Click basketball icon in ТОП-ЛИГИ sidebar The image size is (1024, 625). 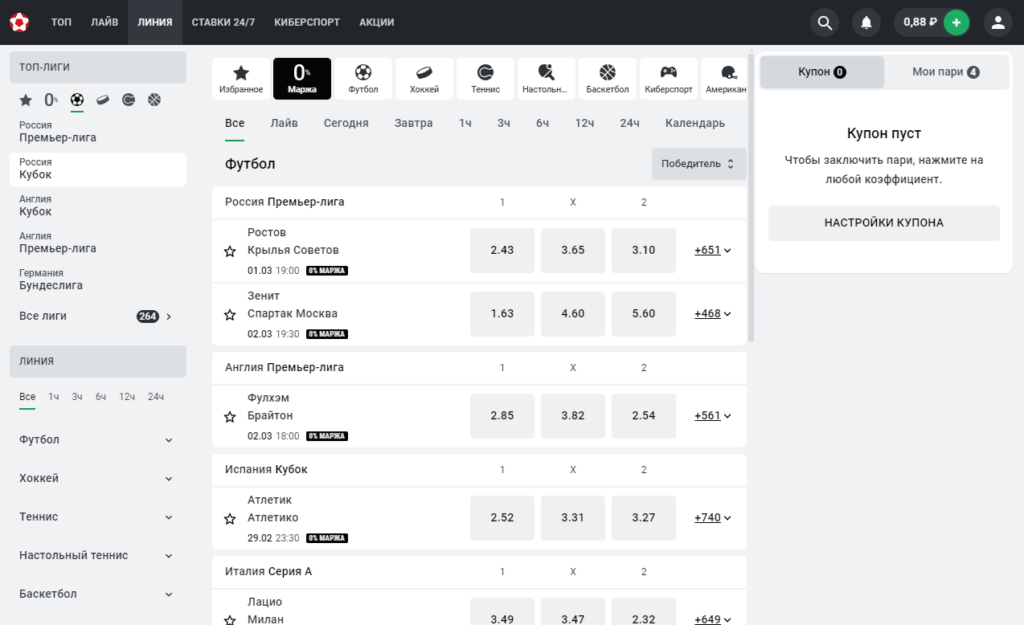(x=154, y=100)
